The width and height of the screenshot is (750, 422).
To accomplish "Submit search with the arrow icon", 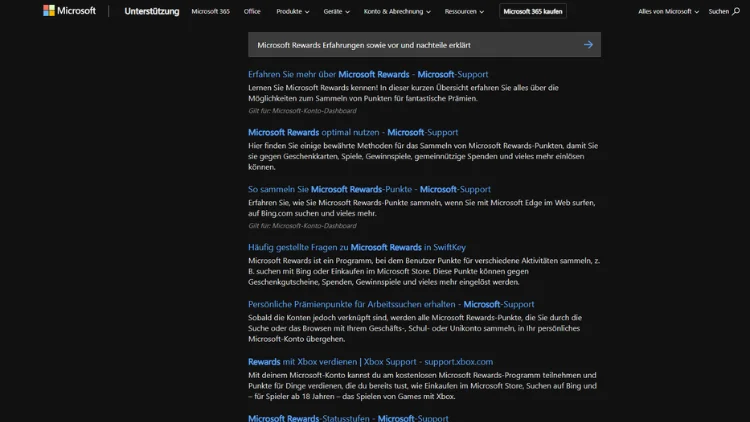I will (588, 45).
